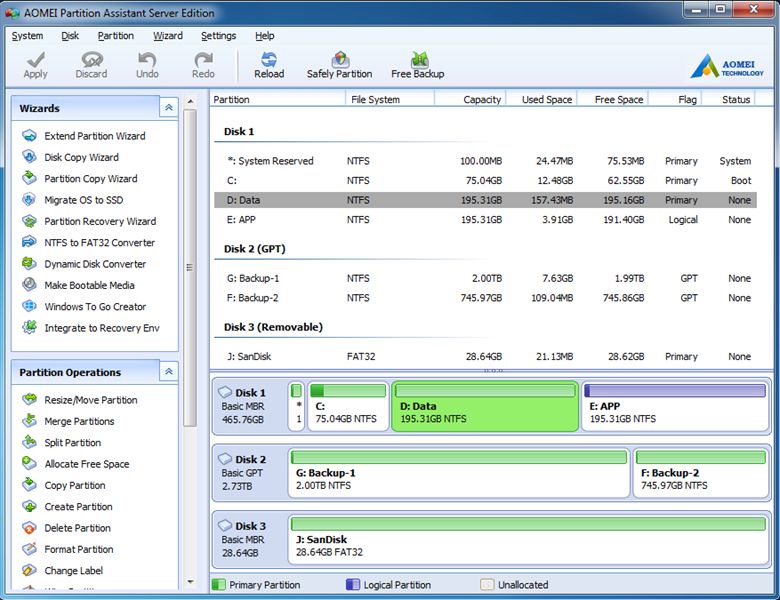Click the Make Bootable Media icon
The height and width of the screenshot is (600, 780).
(x=29, y=285)
